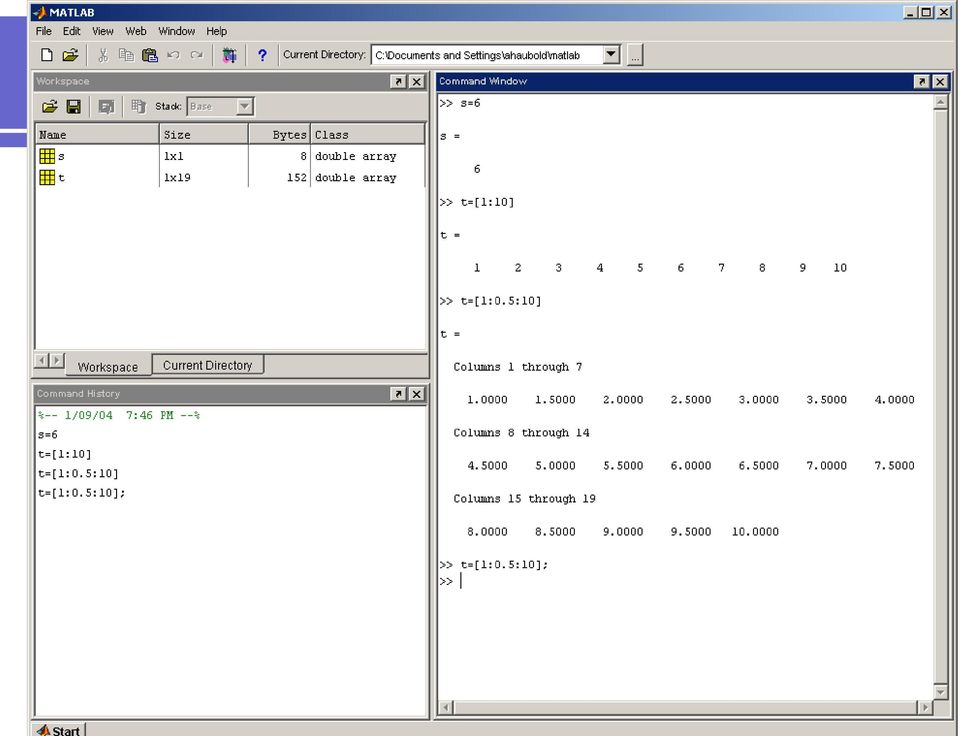Select history entry "t=[1:0.5:10]" without semicolon

[x=78, y=473]
